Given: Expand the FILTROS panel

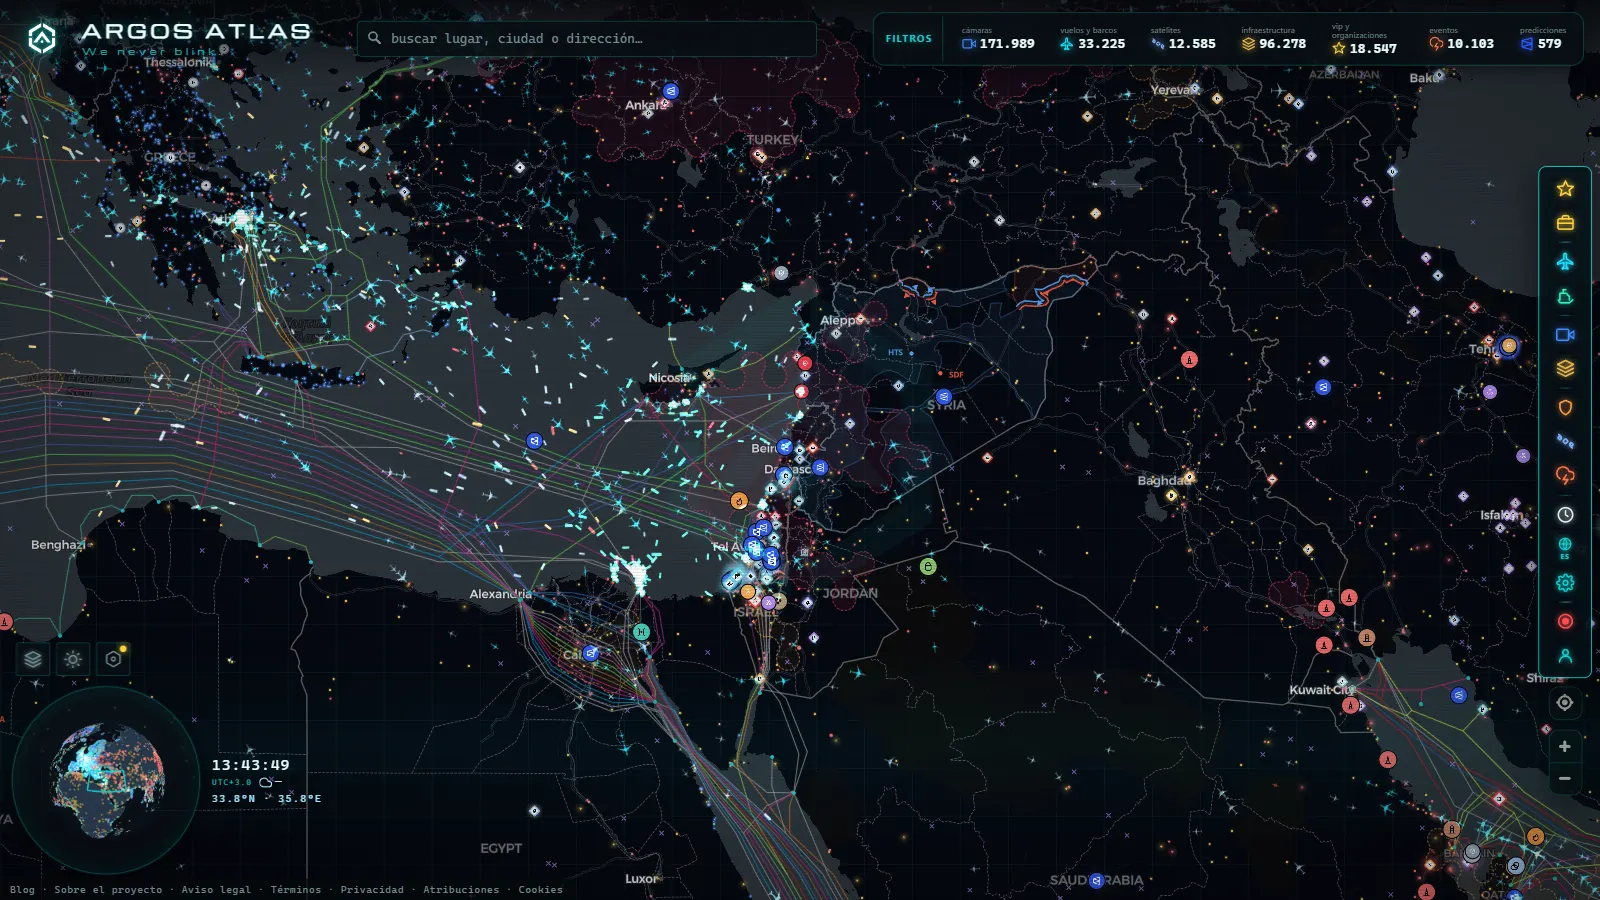Looking at the screenshot, I should click(908, 39).
